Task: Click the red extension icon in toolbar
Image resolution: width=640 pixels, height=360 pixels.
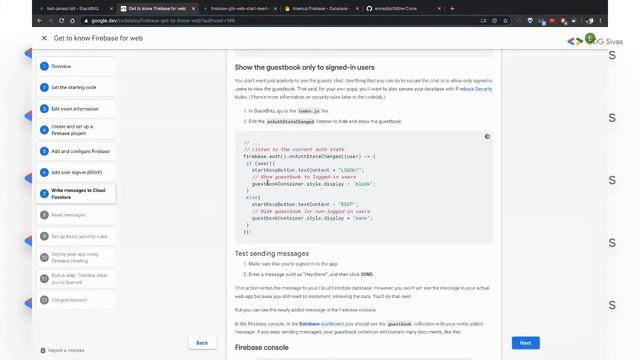Action: [x=552, y=20]
